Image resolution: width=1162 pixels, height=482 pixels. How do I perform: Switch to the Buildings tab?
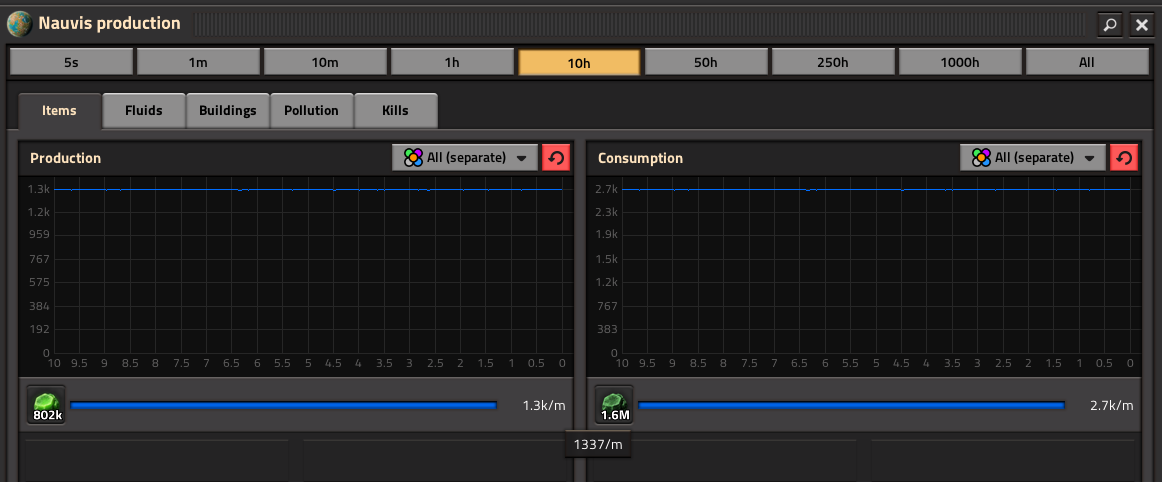click(x=228, y=110)
